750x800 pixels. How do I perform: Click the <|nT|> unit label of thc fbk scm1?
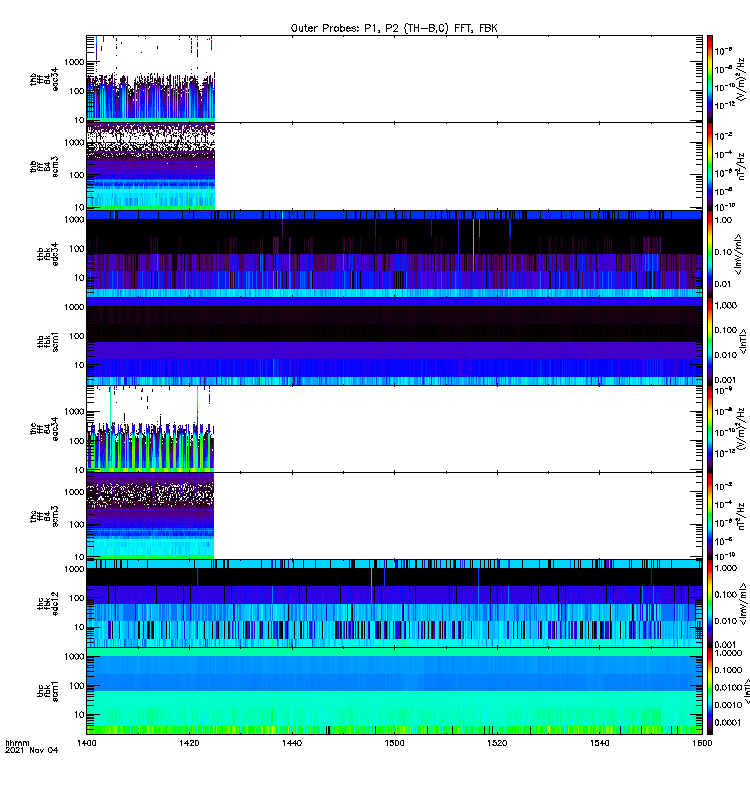coord(746,691)
